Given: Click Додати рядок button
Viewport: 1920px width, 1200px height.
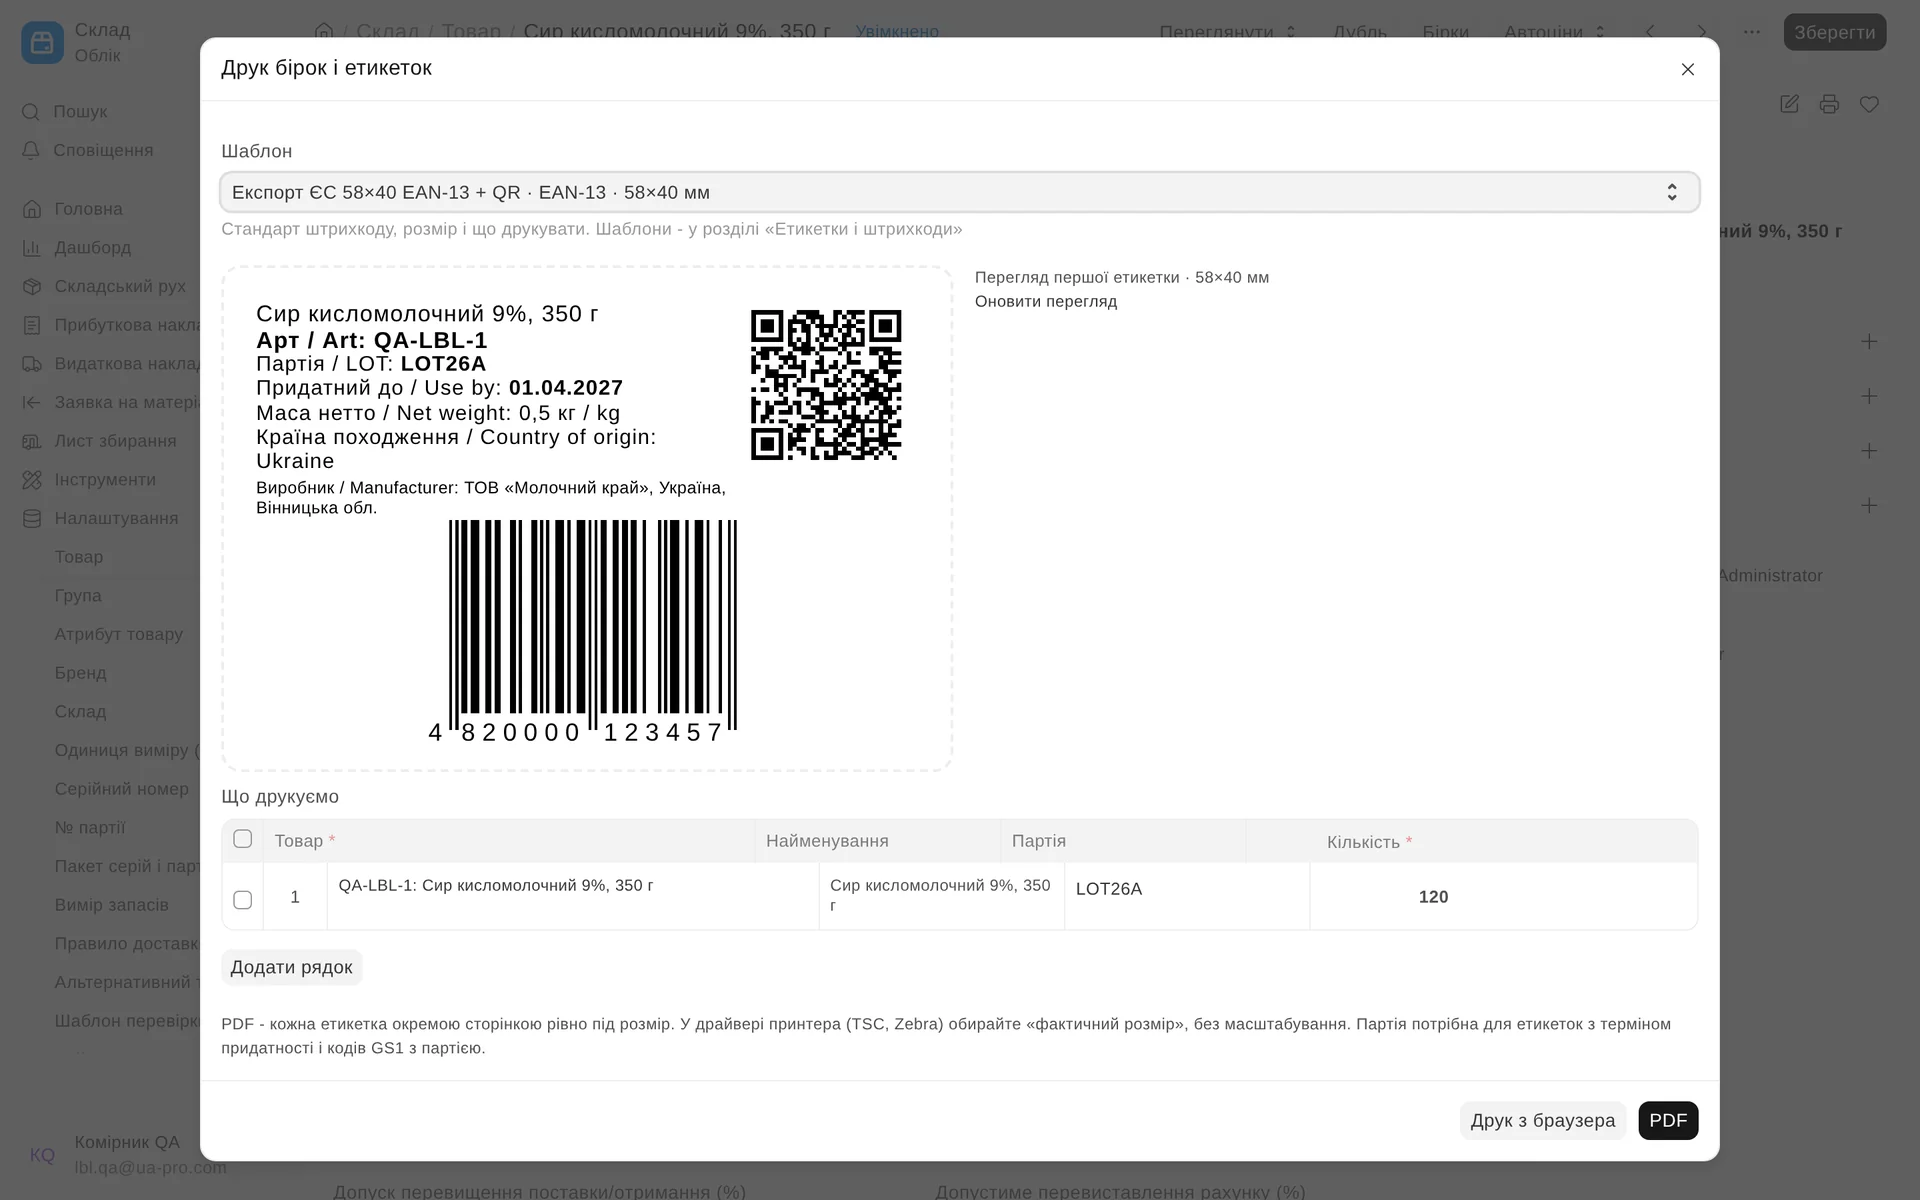Looking at the screenshot, I should click(x=291, y=967).
